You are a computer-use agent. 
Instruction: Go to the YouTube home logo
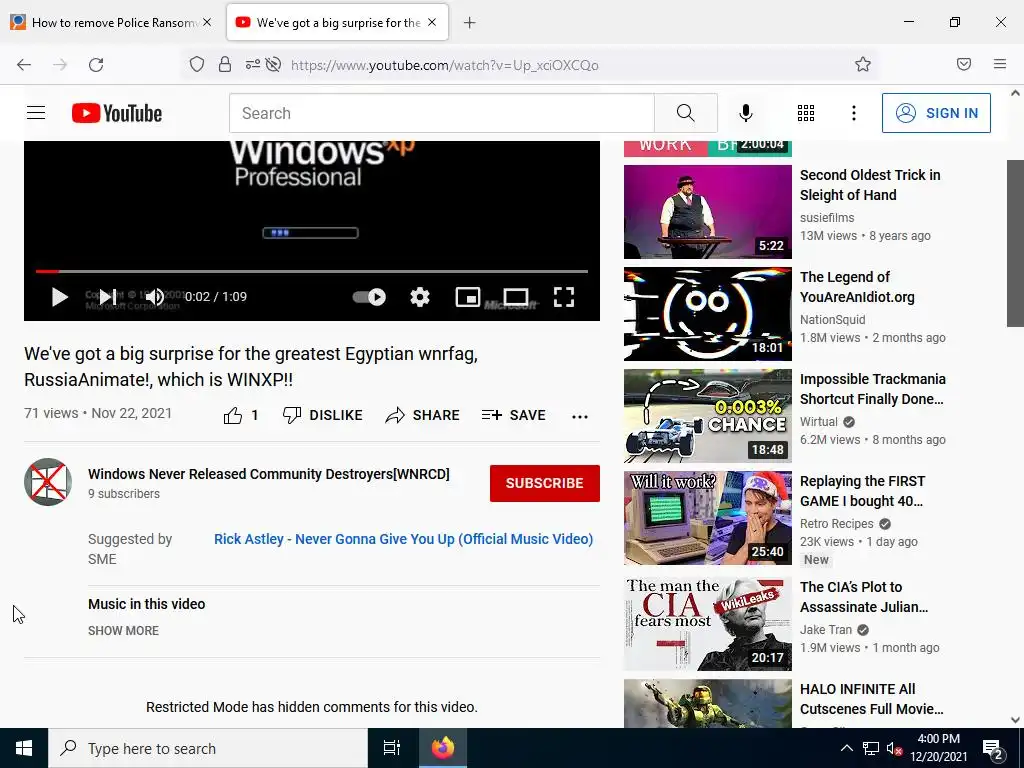coord(117,113)
